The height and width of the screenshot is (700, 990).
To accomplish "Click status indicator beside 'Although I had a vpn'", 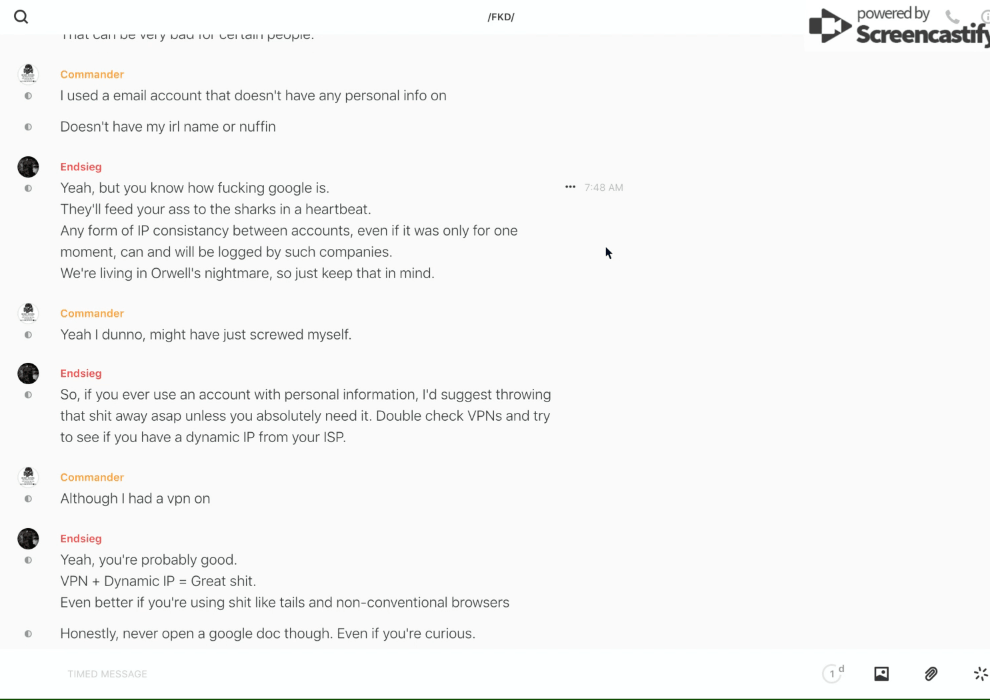I will (x=28, y=499).
